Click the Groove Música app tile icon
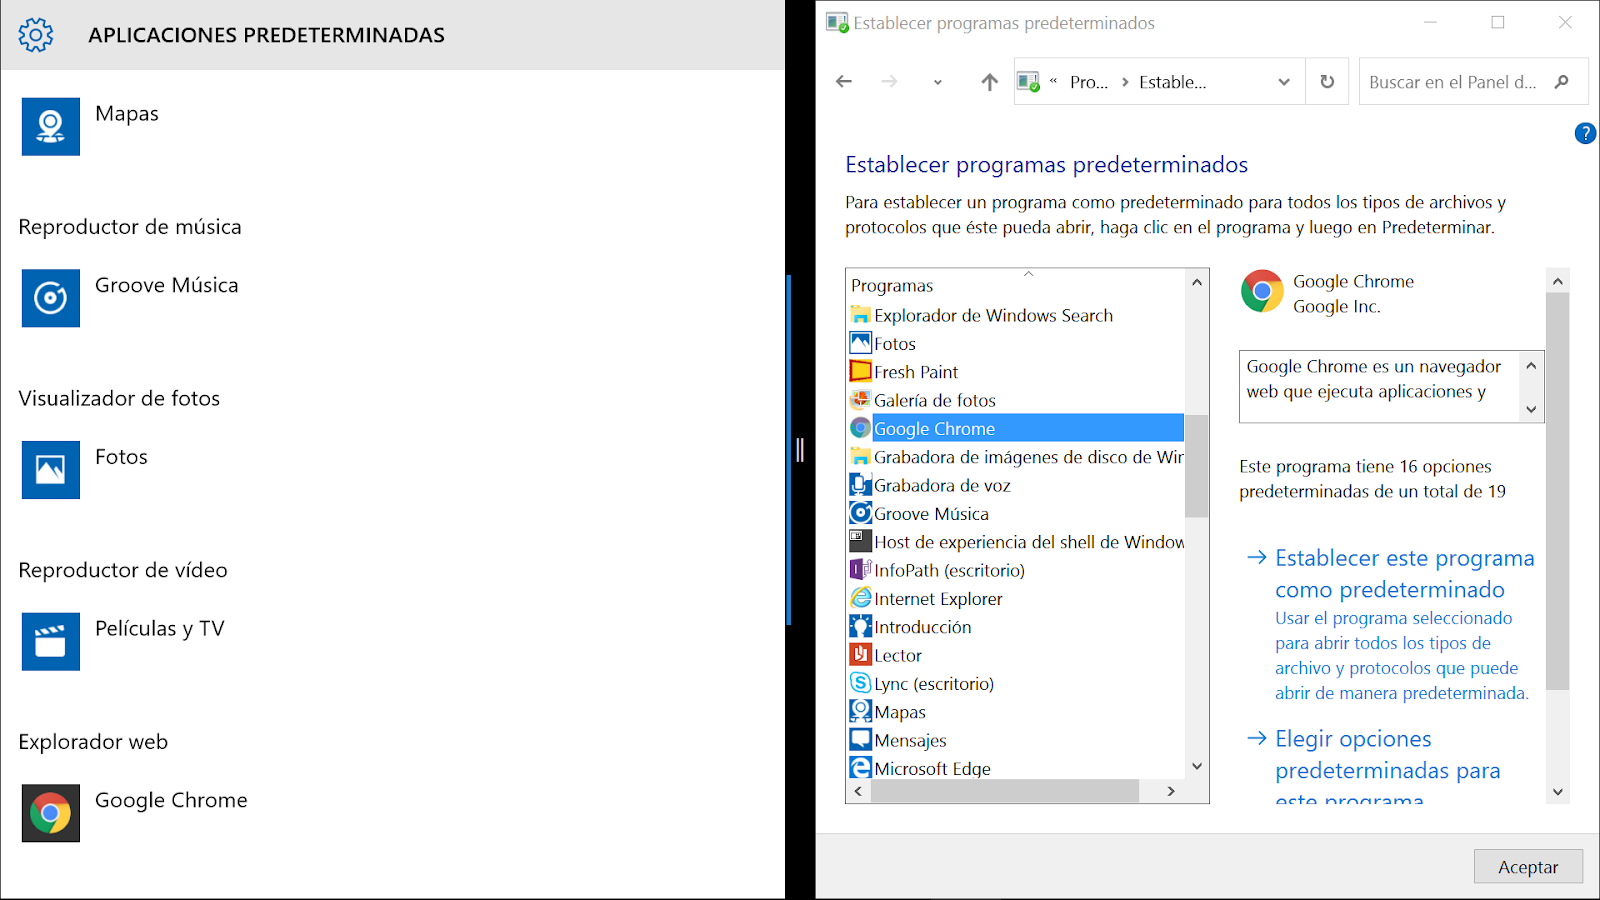This screenshot has width=1600, height=900. (x=51, y=298)
